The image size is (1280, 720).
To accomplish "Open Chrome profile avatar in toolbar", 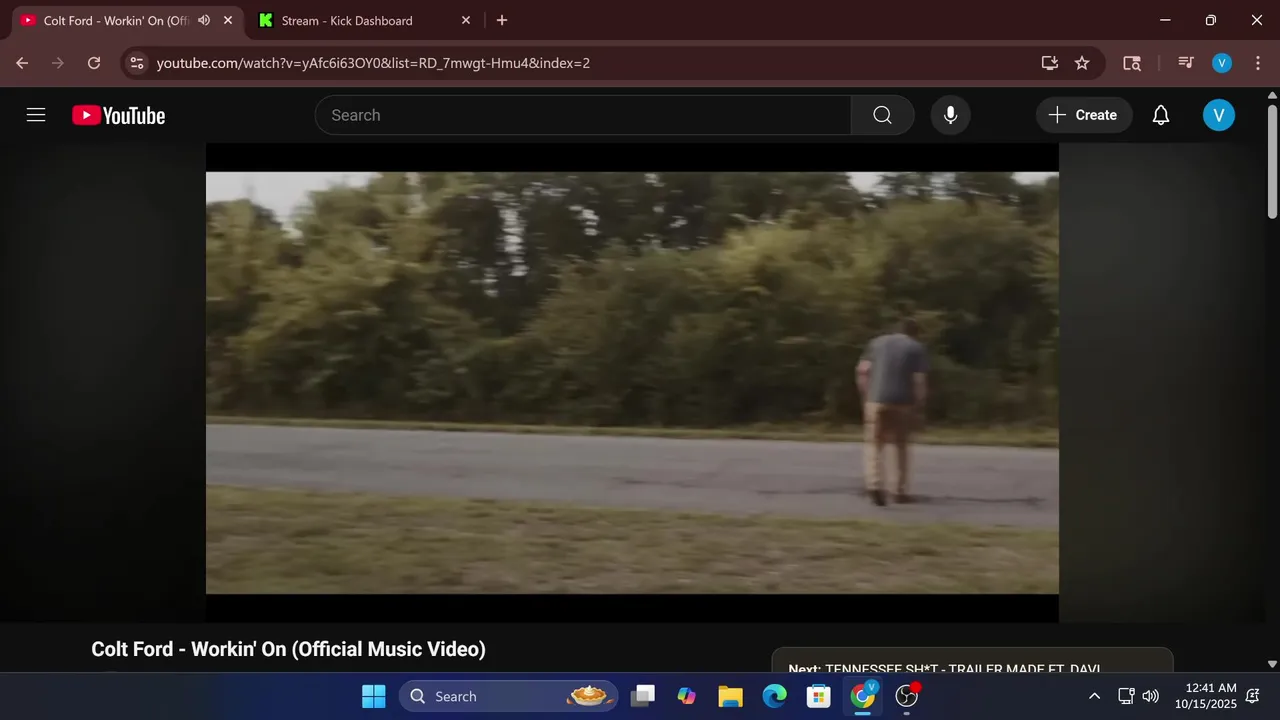I will coord(1222,63).
